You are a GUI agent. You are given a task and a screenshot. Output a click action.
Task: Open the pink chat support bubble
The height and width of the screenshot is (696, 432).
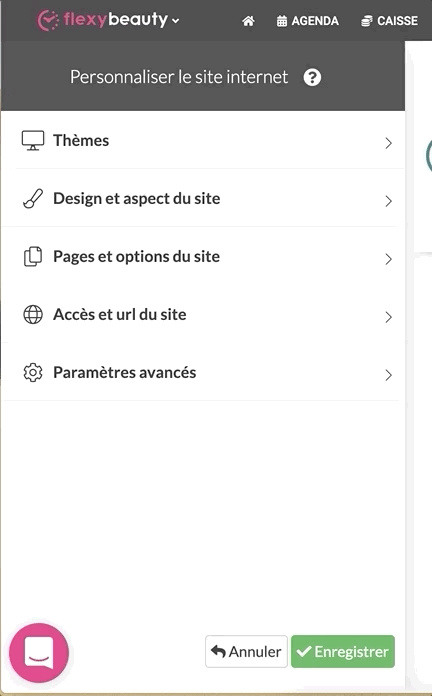[x=39, y=652]
